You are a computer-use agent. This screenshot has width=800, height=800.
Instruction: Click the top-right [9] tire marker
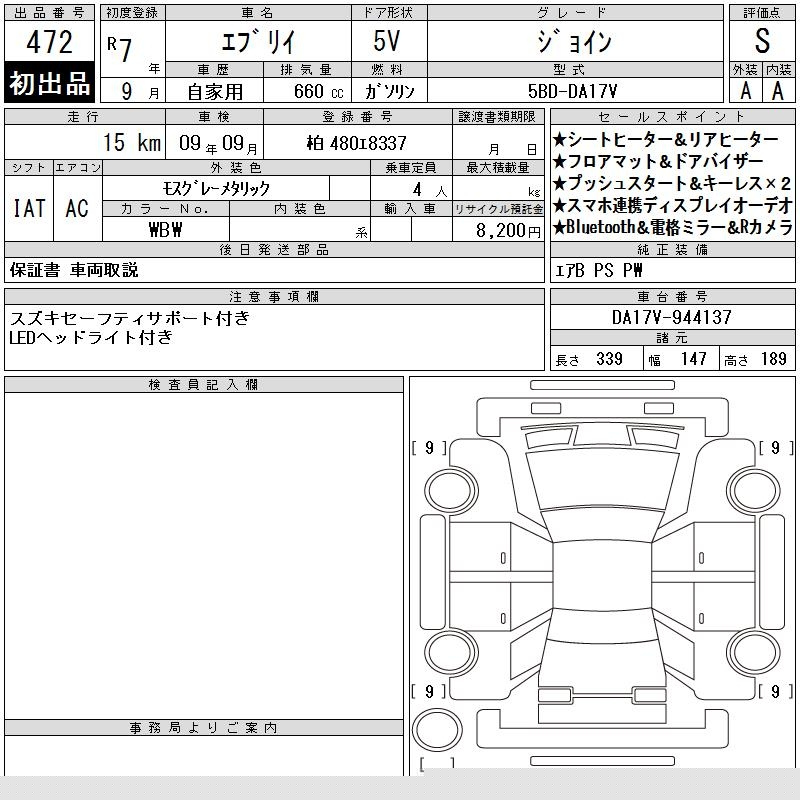pos(775,448)
